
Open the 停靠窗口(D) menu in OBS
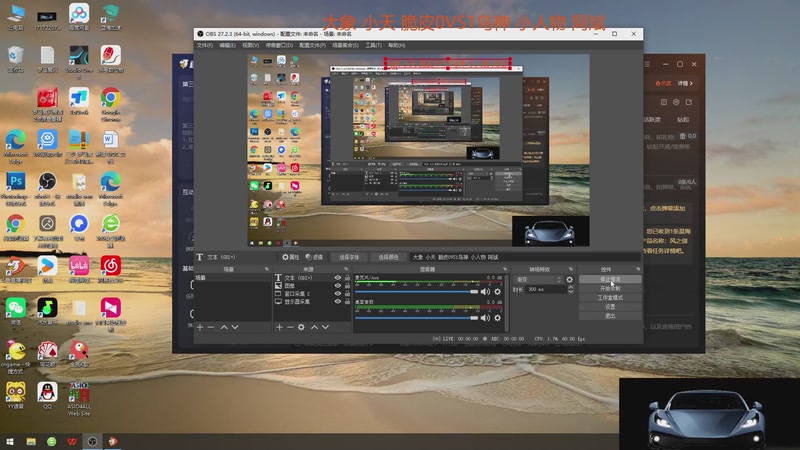tap(279, 45)
